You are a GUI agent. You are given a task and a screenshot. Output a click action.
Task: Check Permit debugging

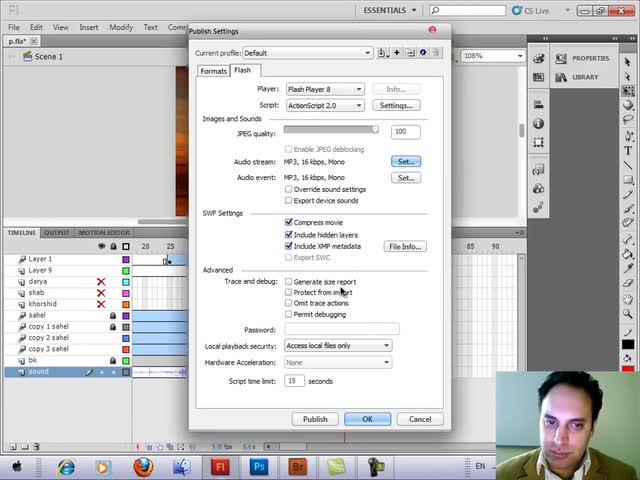click(289, 314)
